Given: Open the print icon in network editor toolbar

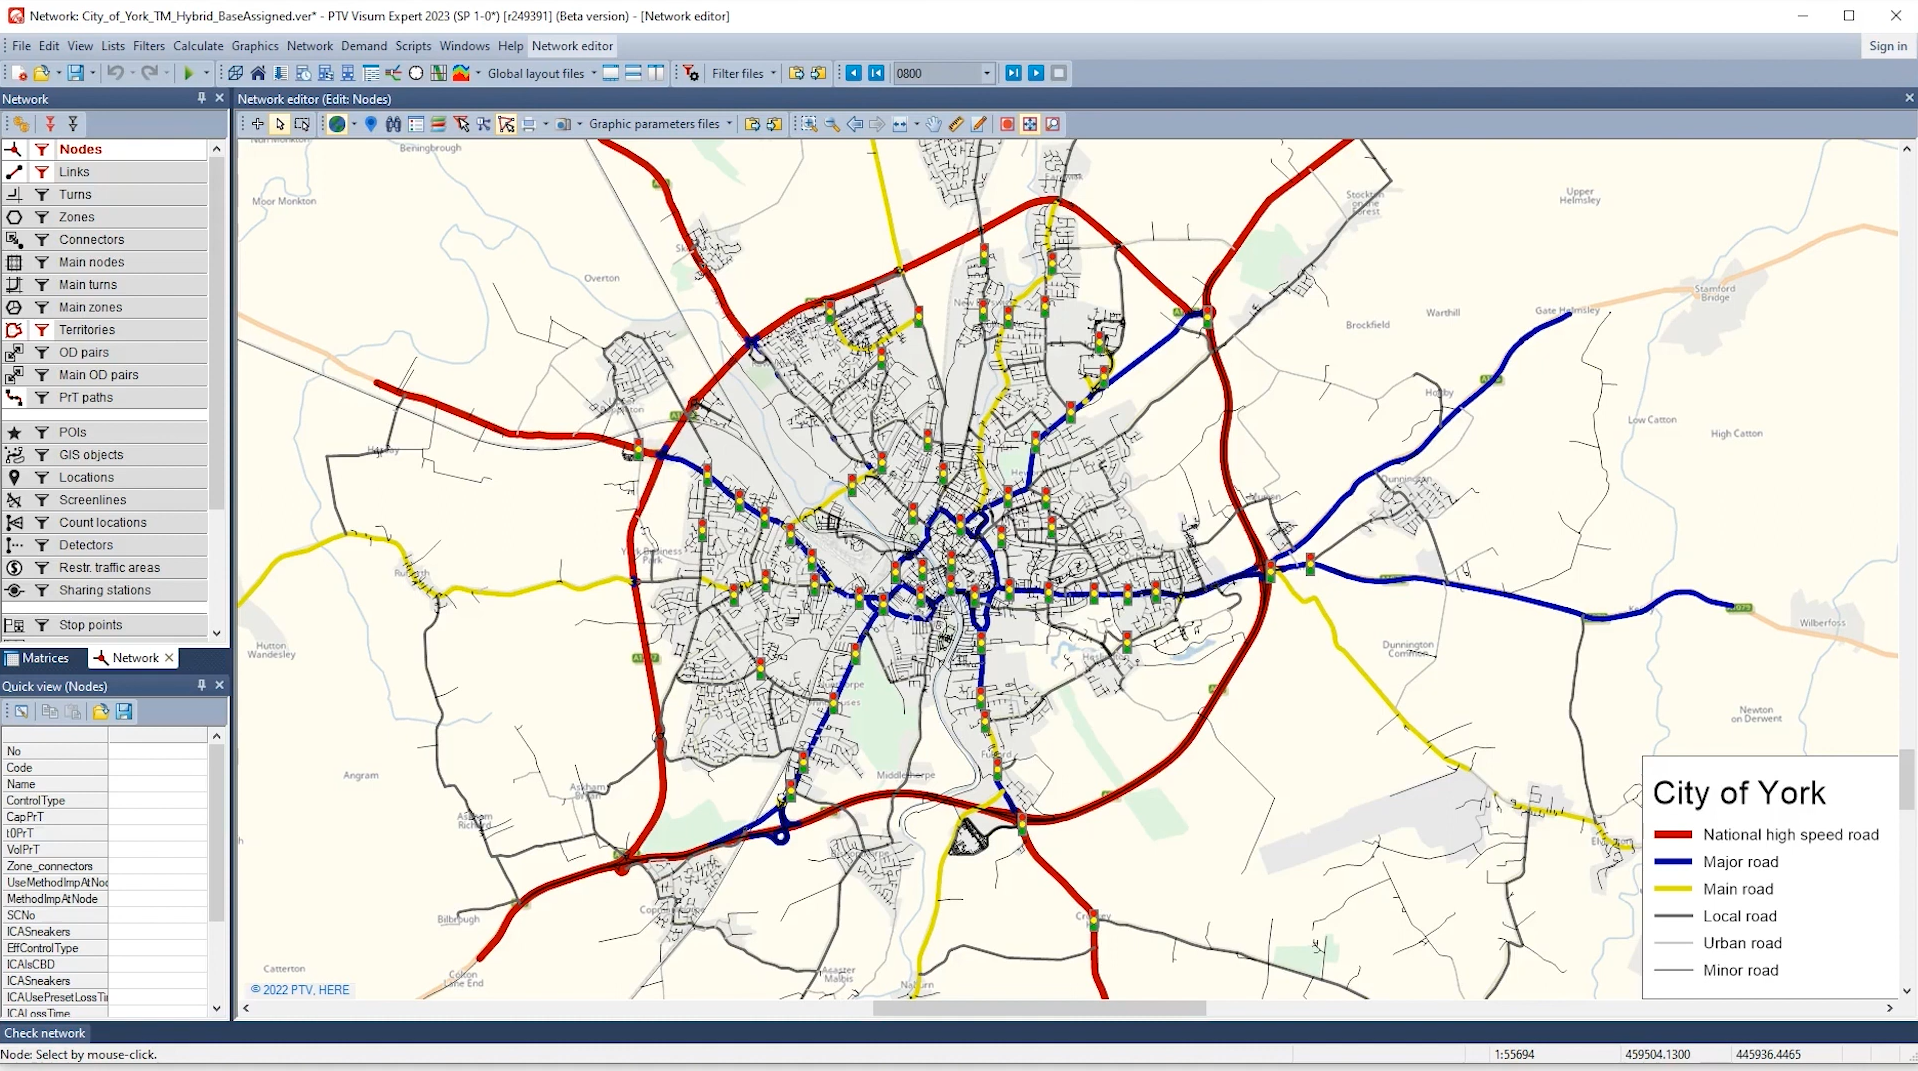Looking at the screenshot, I should coord(529,124).
